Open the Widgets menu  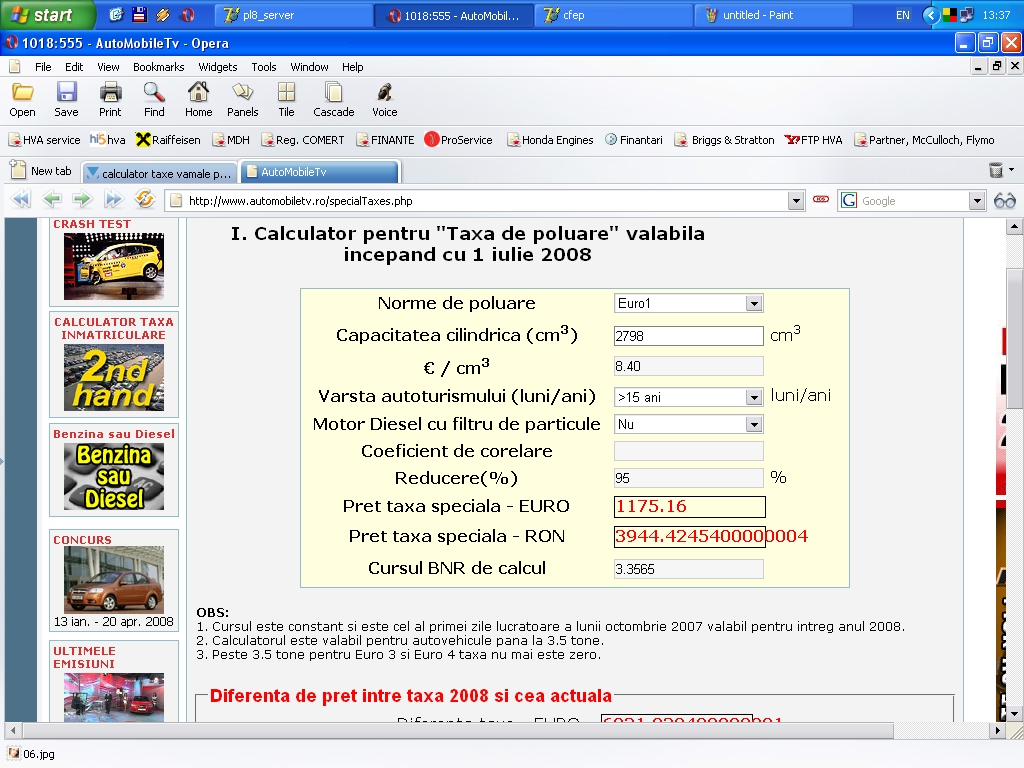pyautogui.click(x=217, y=67)
